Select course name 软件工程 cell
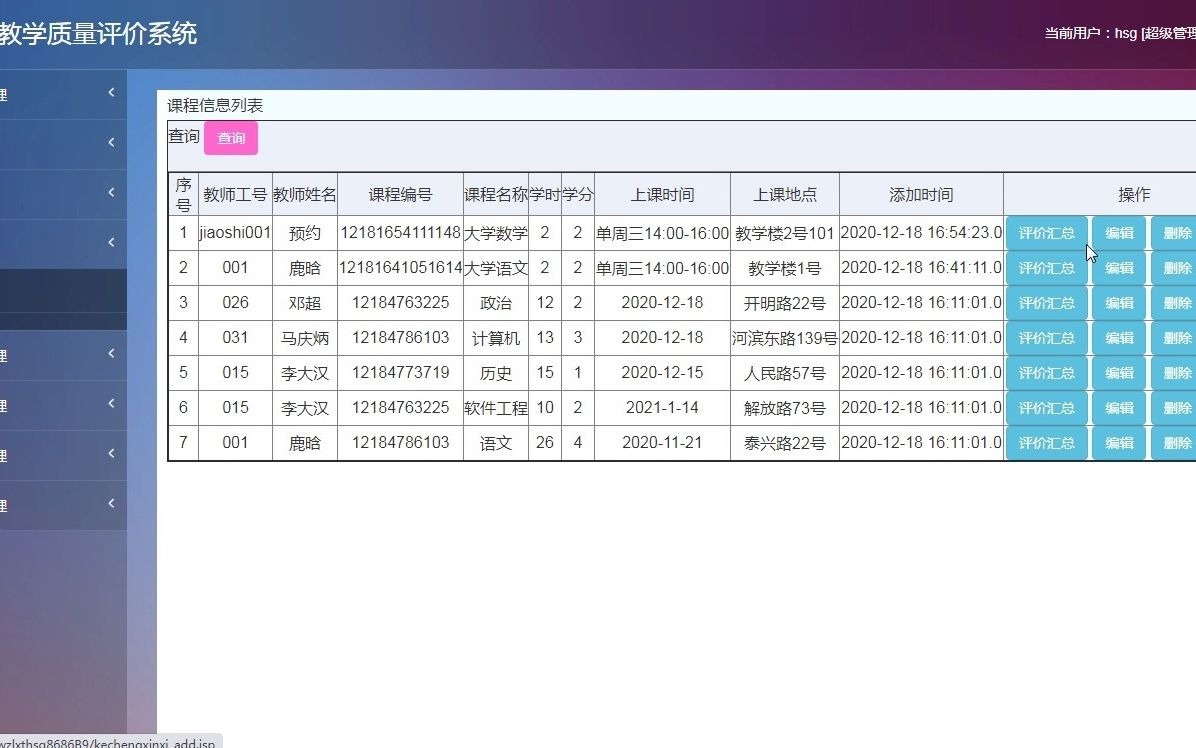The image size is (1196, 748). [x=496, y=409]
